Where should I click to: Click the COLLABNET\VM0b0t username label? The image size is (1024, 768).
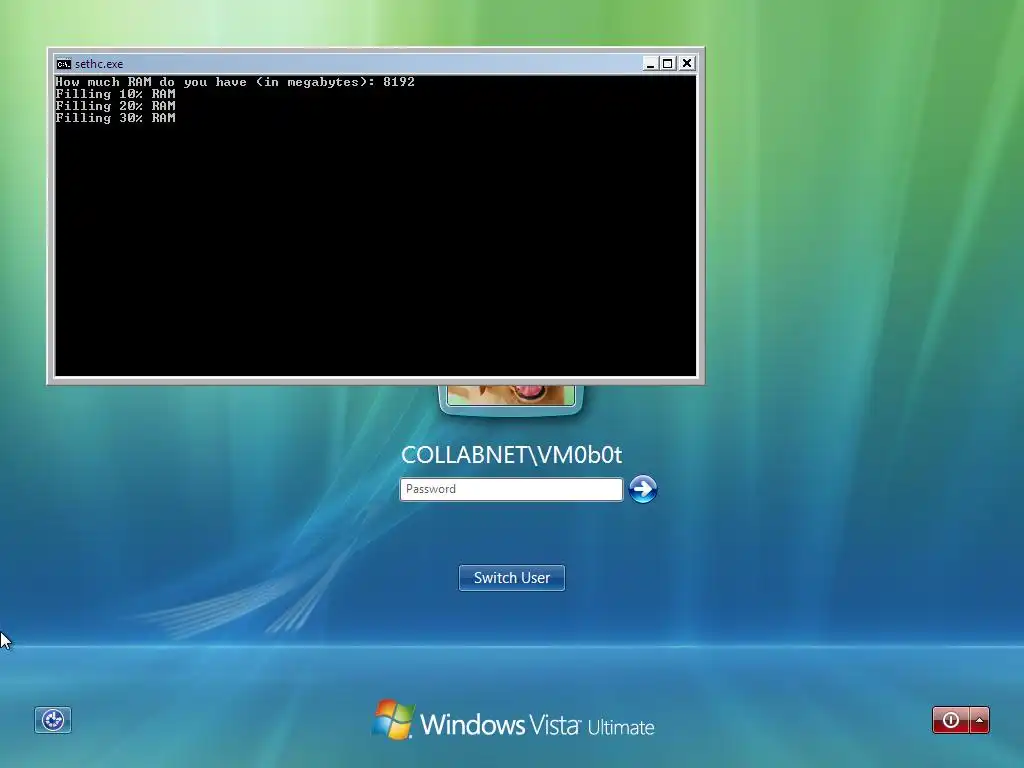coord(511,455)
